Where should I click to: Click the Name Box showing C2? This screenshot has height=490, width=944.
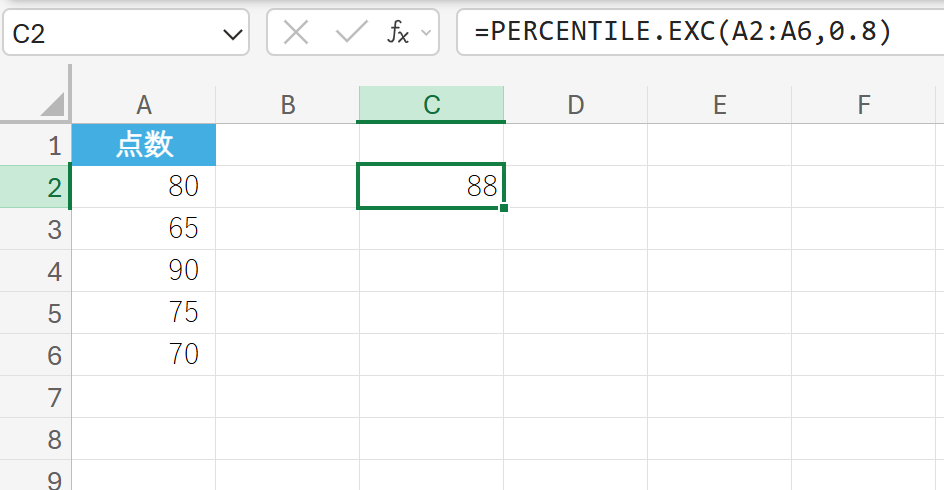(x=110, y=34)
